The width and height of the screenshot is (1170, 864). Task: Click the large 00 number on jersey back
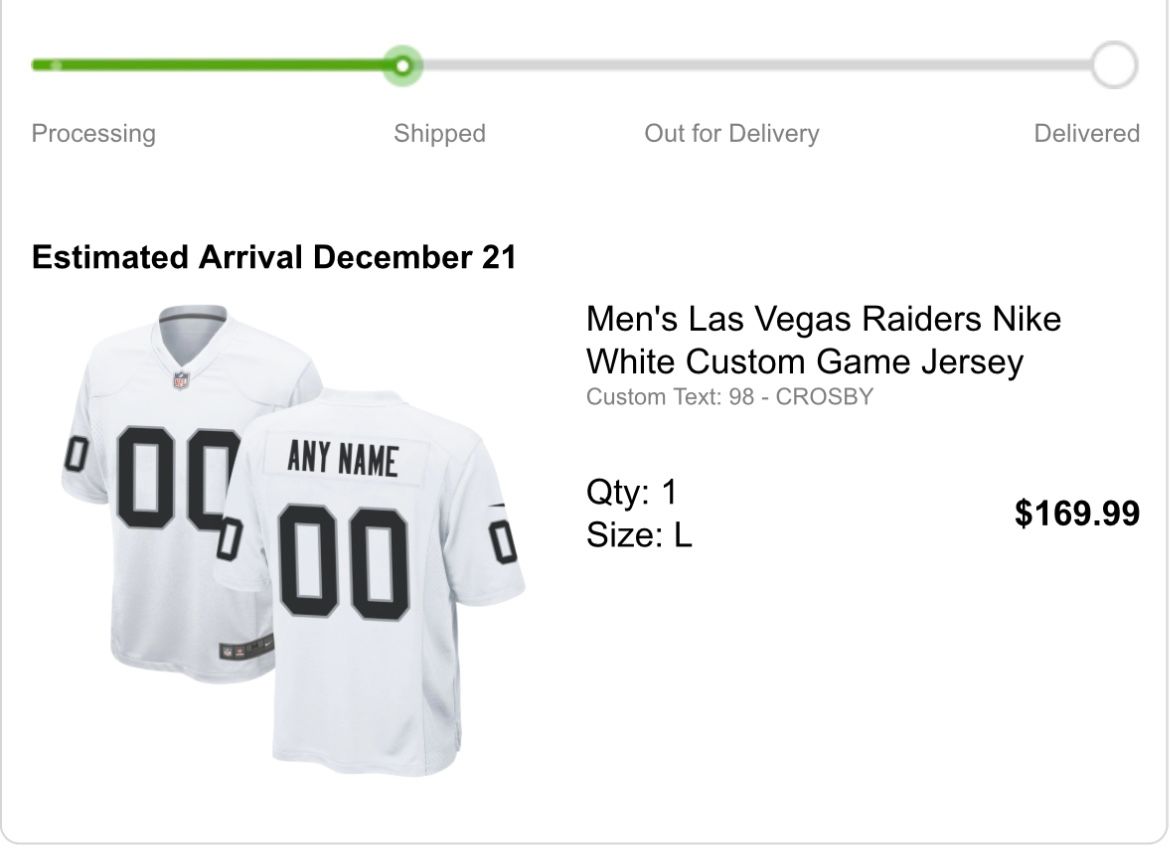pyautogui.click(x=343, y=562)
